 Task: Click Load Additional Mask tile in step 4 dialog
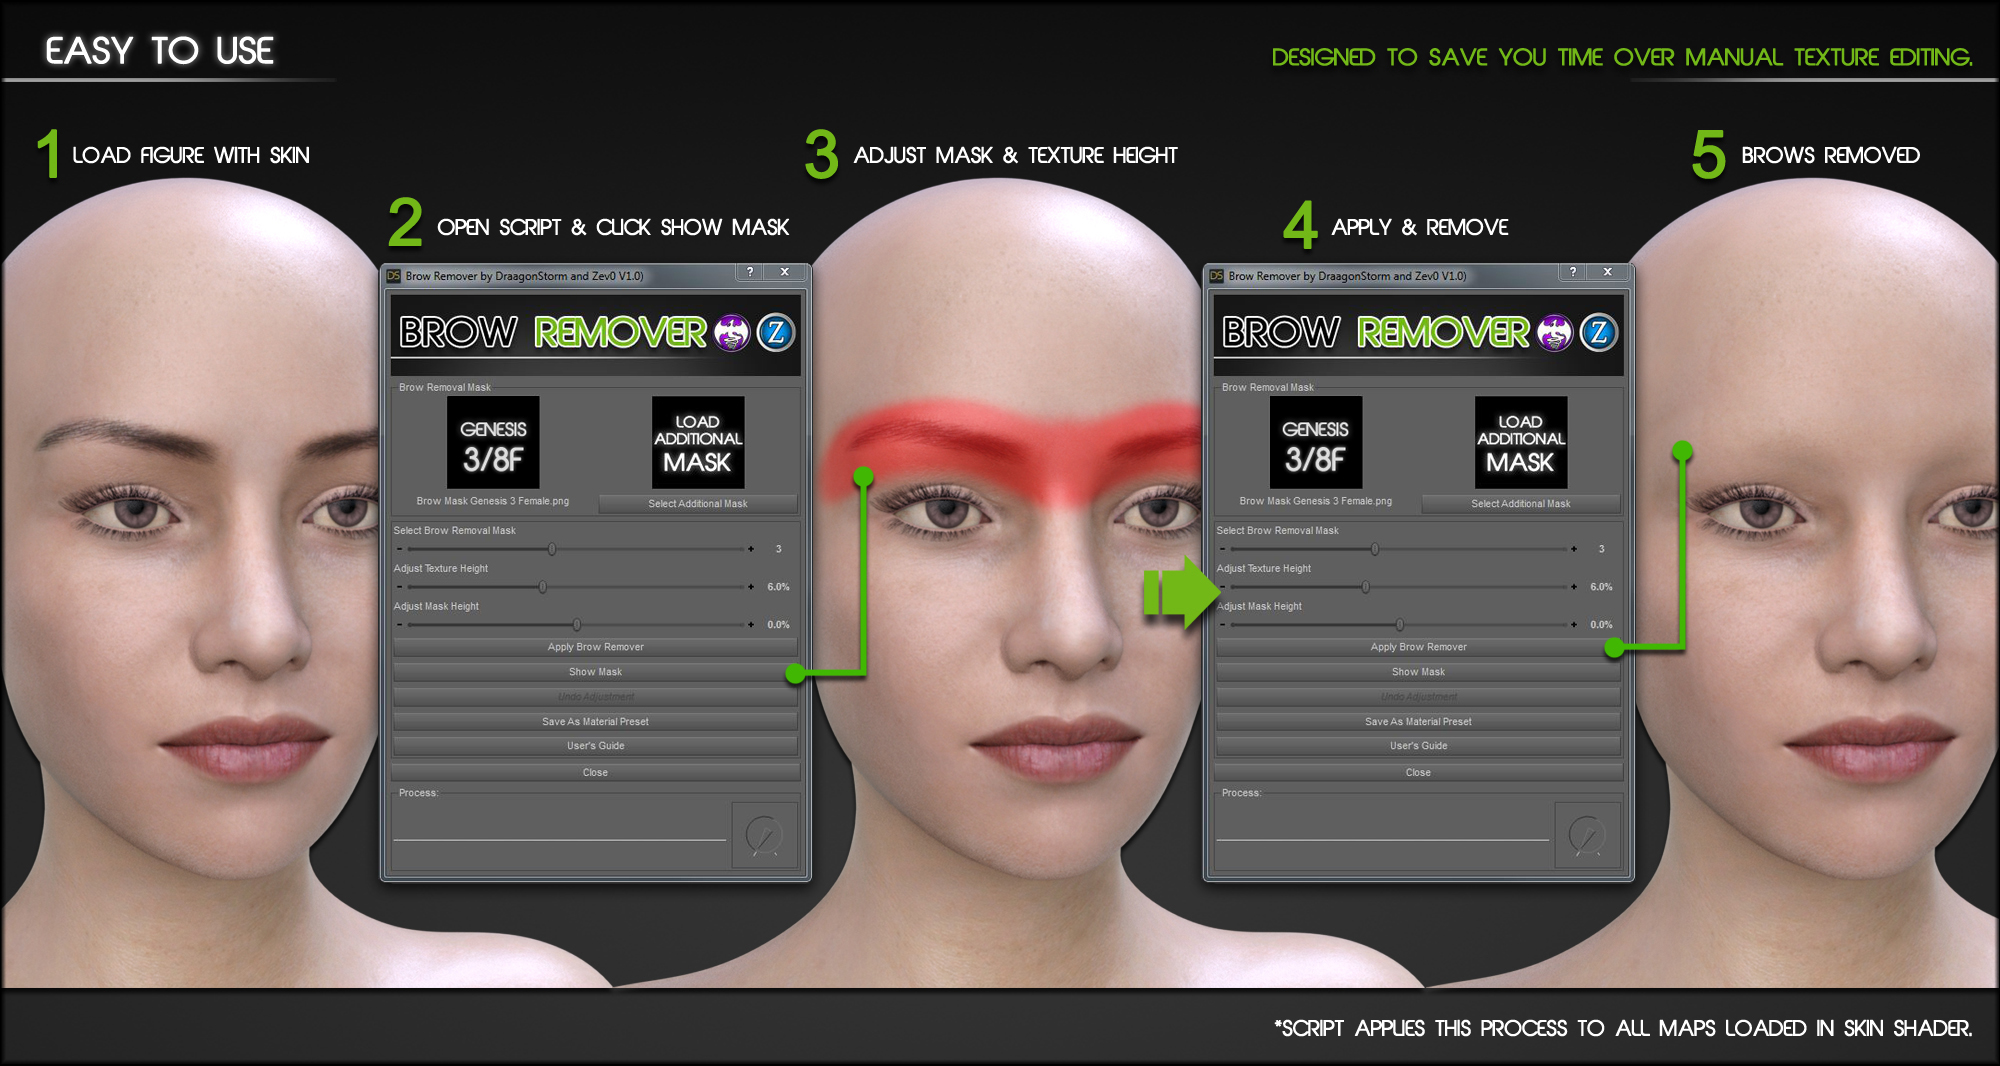pyautogui.click(x=1520, y=442)
